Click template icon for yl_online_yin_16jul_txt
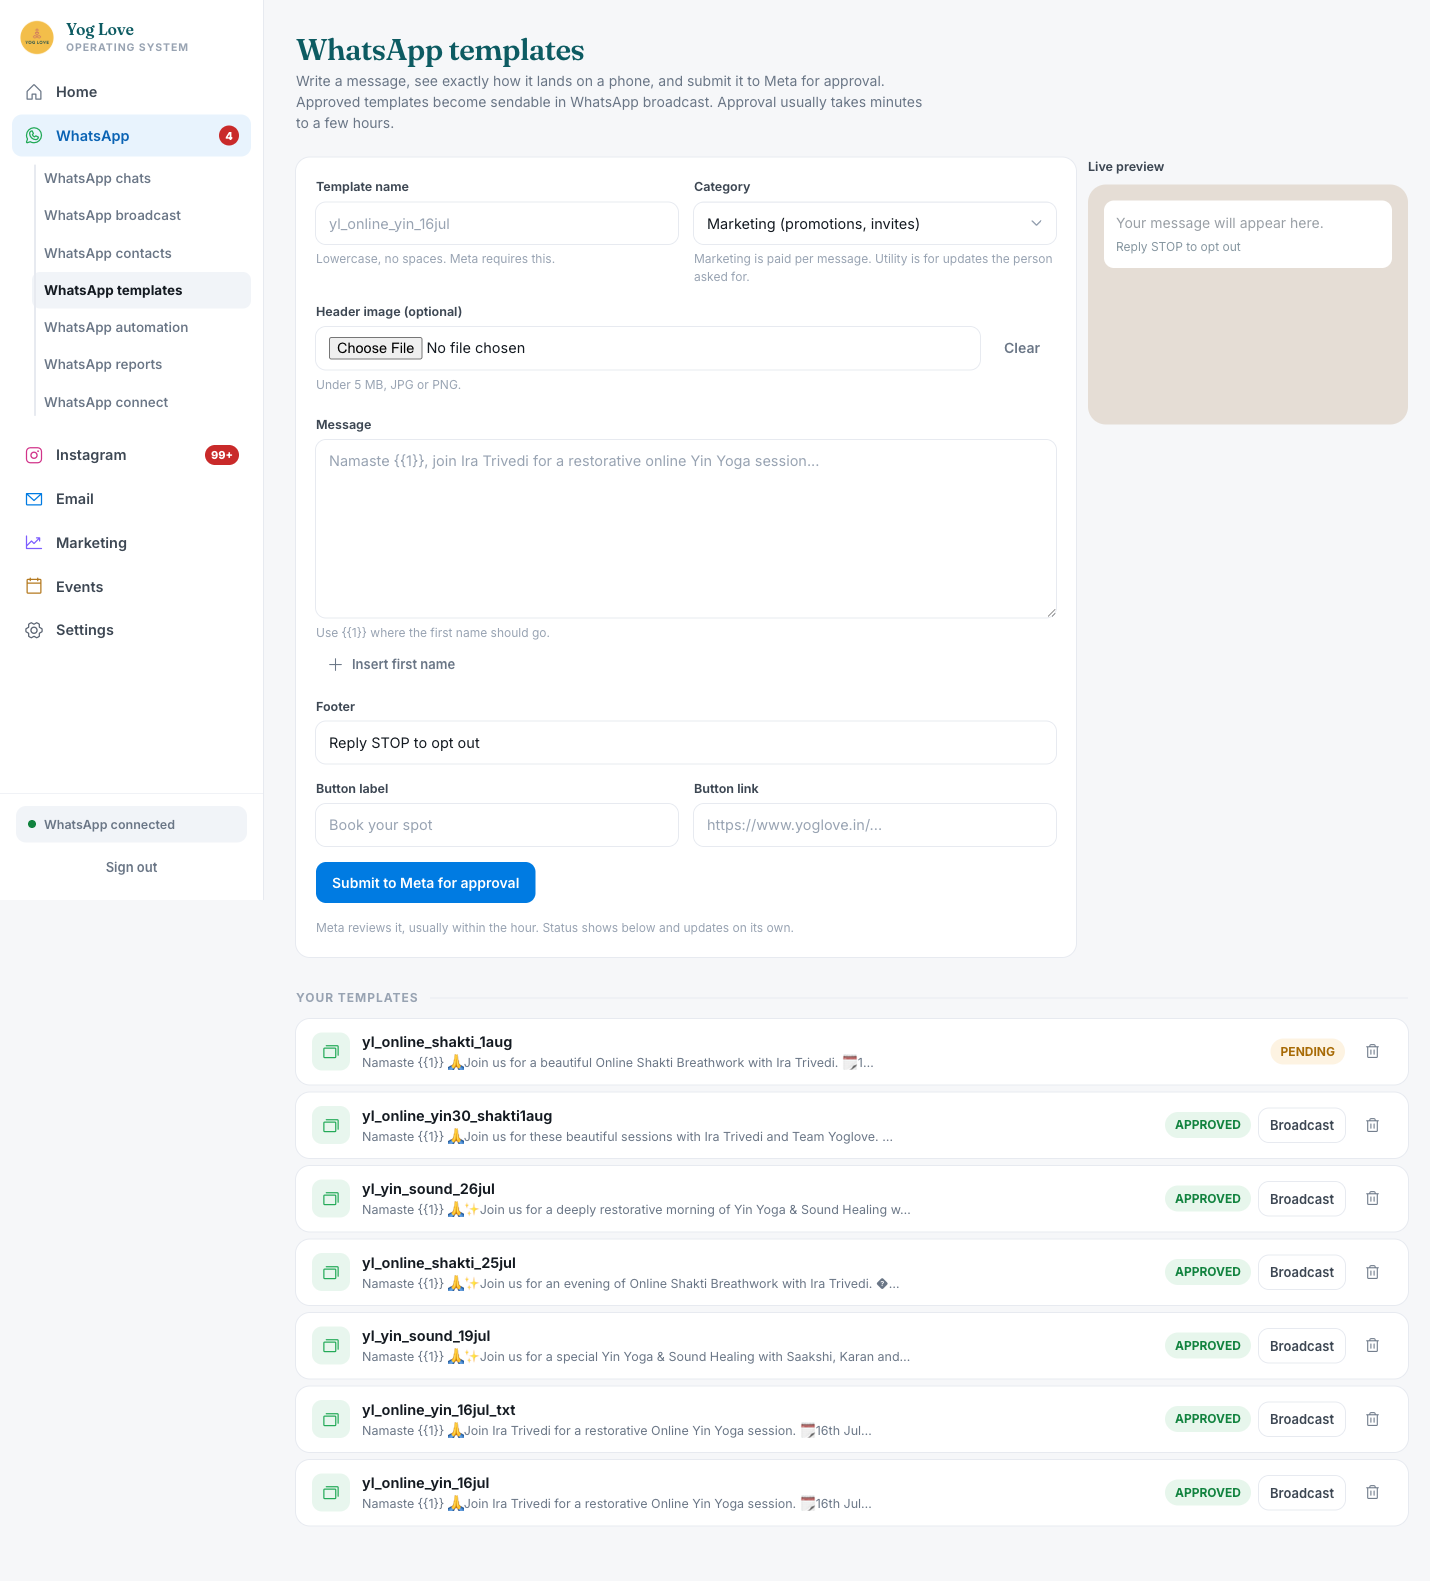Viewport: 1430px width, 1581px height. tap(331, 1420)
